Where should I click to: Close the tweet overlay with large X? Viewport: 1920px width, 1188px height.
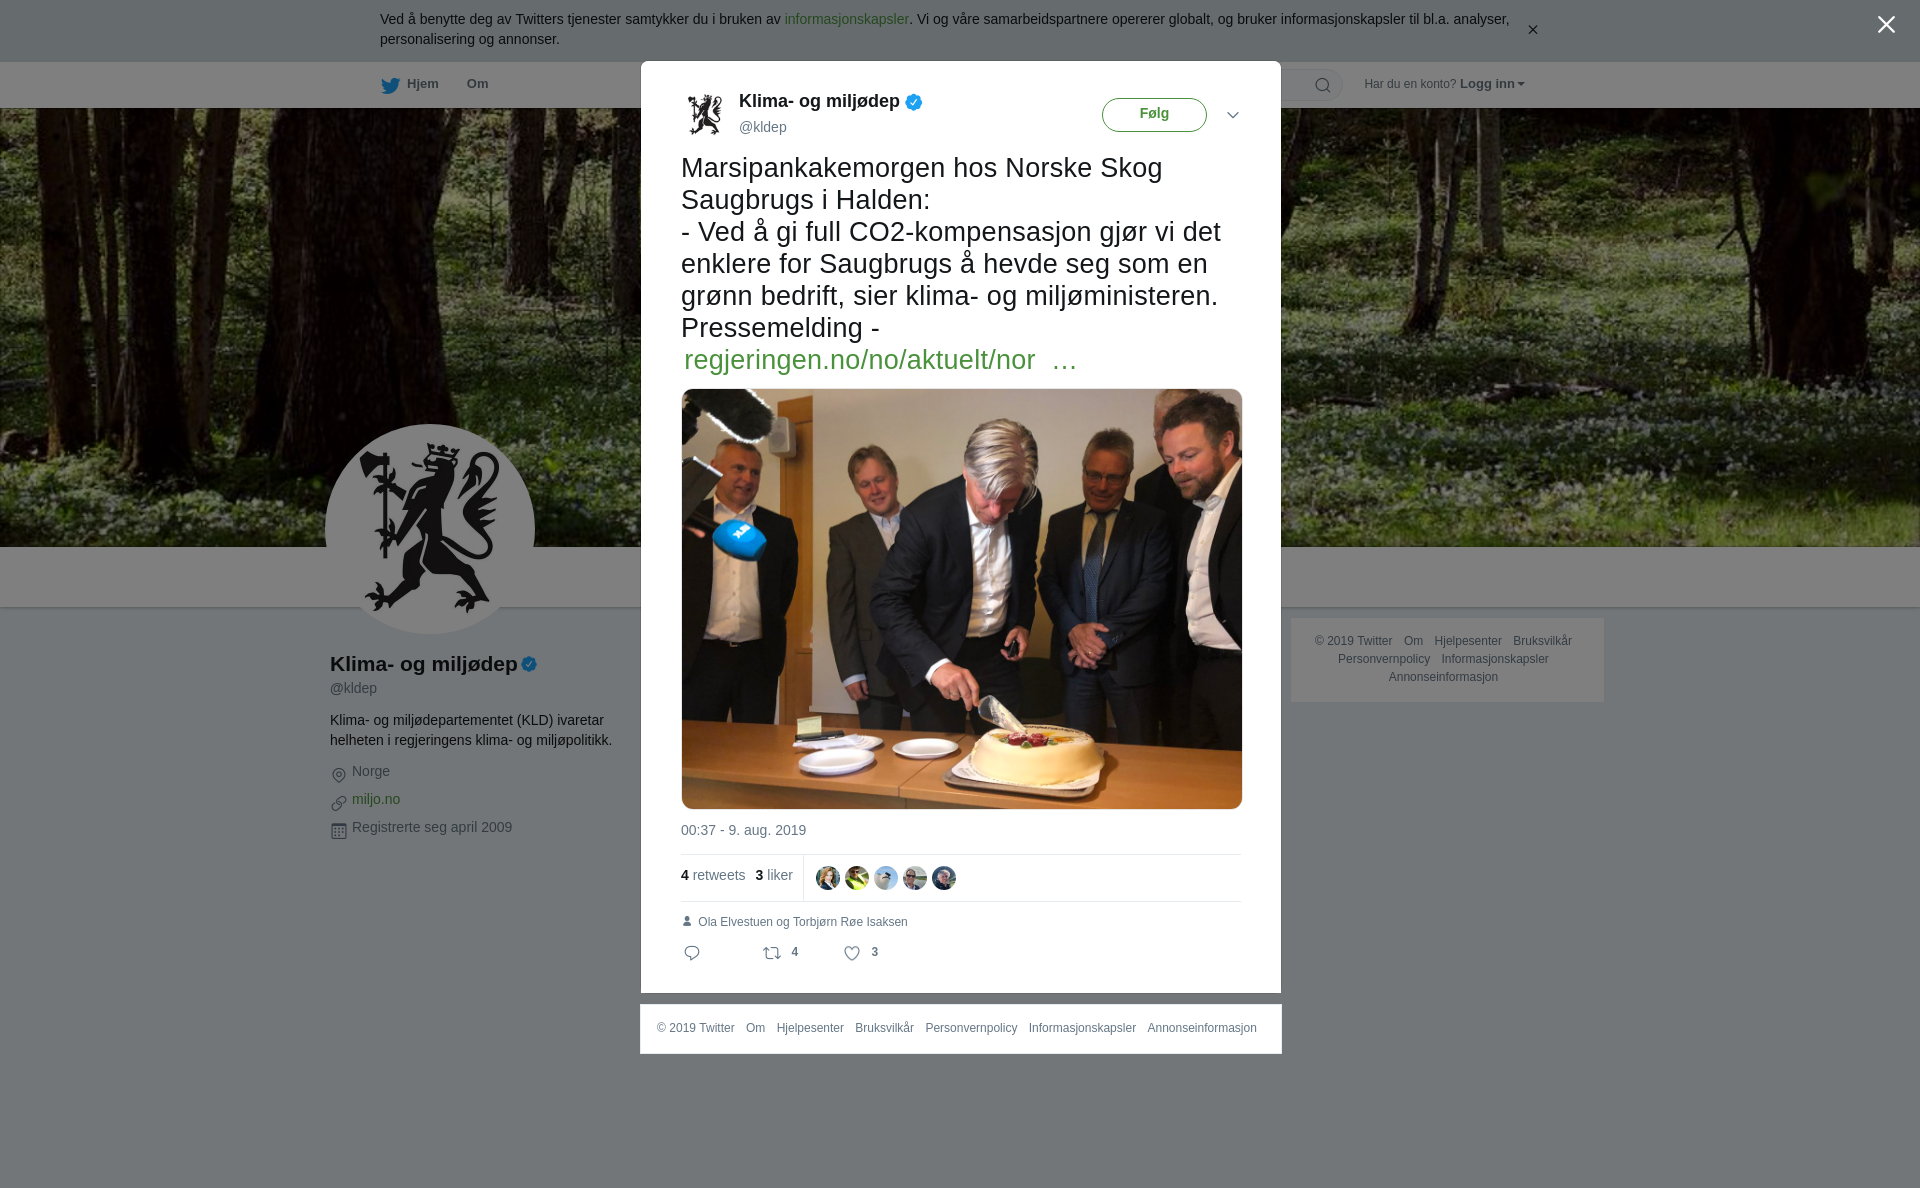1886,25
